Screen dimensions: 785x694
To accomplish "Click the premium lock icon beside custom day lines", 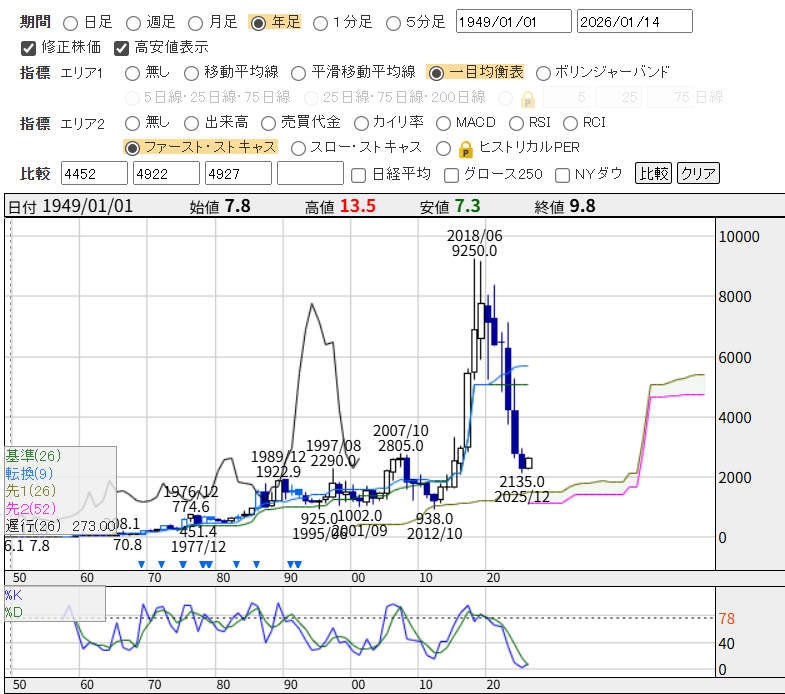I will [527, 100].
